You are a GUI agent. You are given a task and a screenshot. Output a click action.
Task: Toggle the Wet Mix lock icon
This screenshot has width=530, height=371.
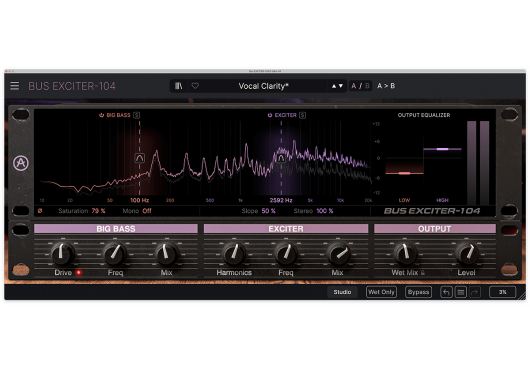click(x=423, y=272)
